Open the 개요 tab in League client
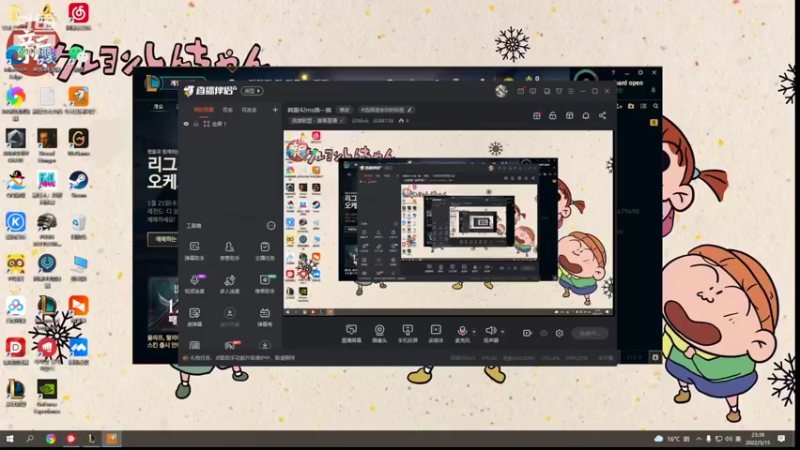This screenshot has height=450, width=800. click(159, 107)
